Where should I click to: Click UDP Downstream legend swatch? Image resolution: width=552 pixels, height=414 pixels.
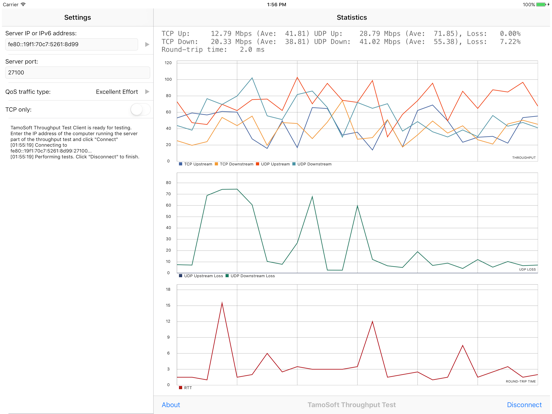(x=294, y=164)
